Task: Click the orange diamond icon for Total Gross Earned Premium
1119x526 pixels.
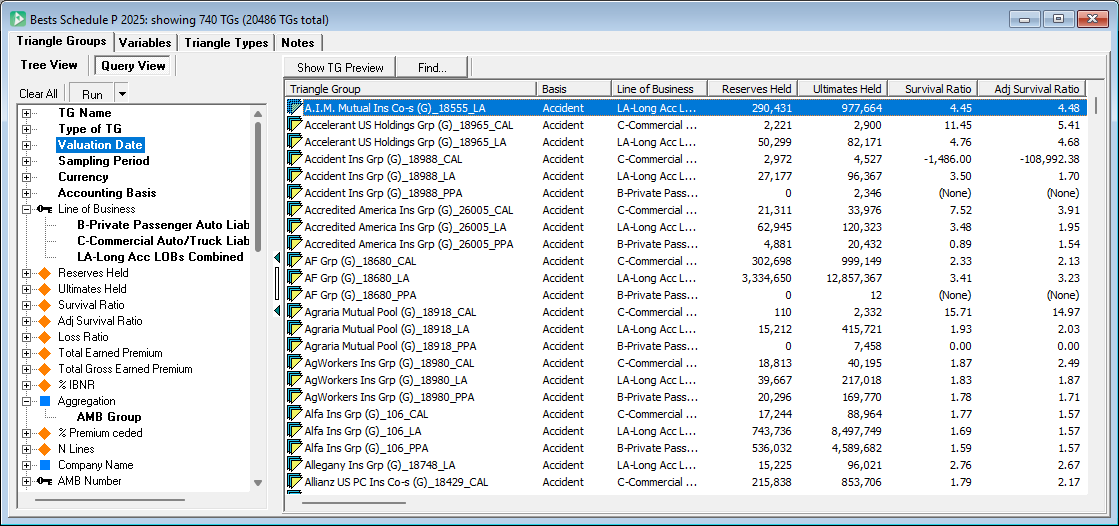Action: (45, 369)
